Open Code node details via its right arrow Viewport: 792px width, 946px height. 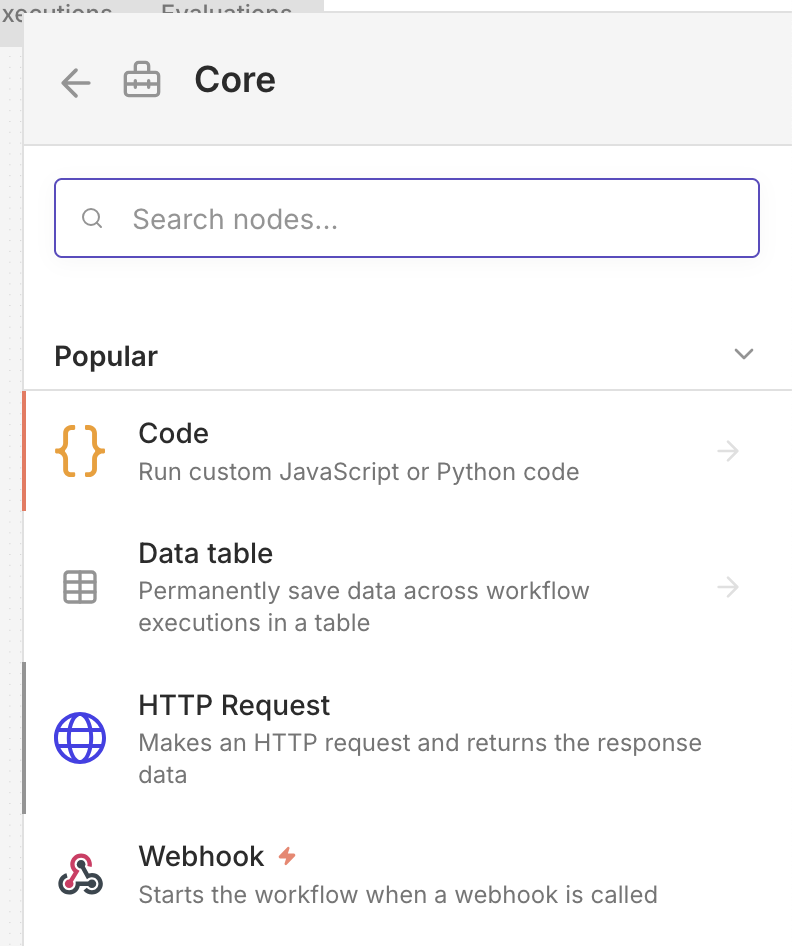coord(728,451)
